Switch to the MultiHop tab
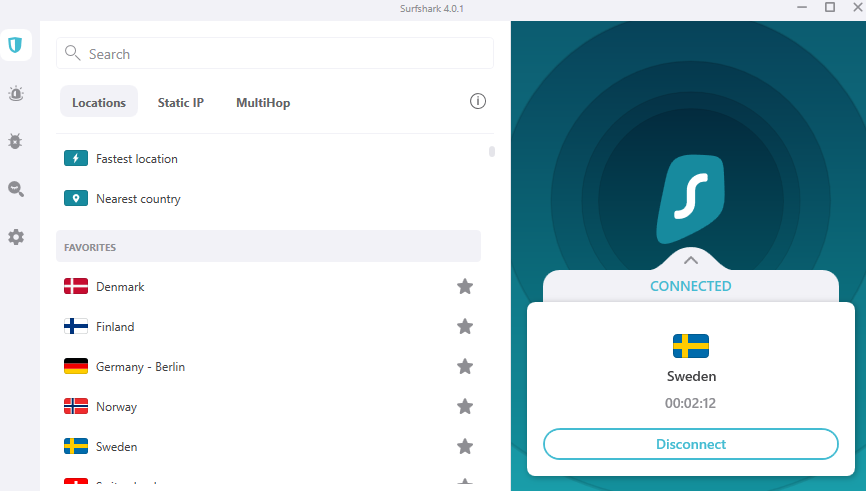The width and height of the screenshot is (866, 491). pos(263,103)
